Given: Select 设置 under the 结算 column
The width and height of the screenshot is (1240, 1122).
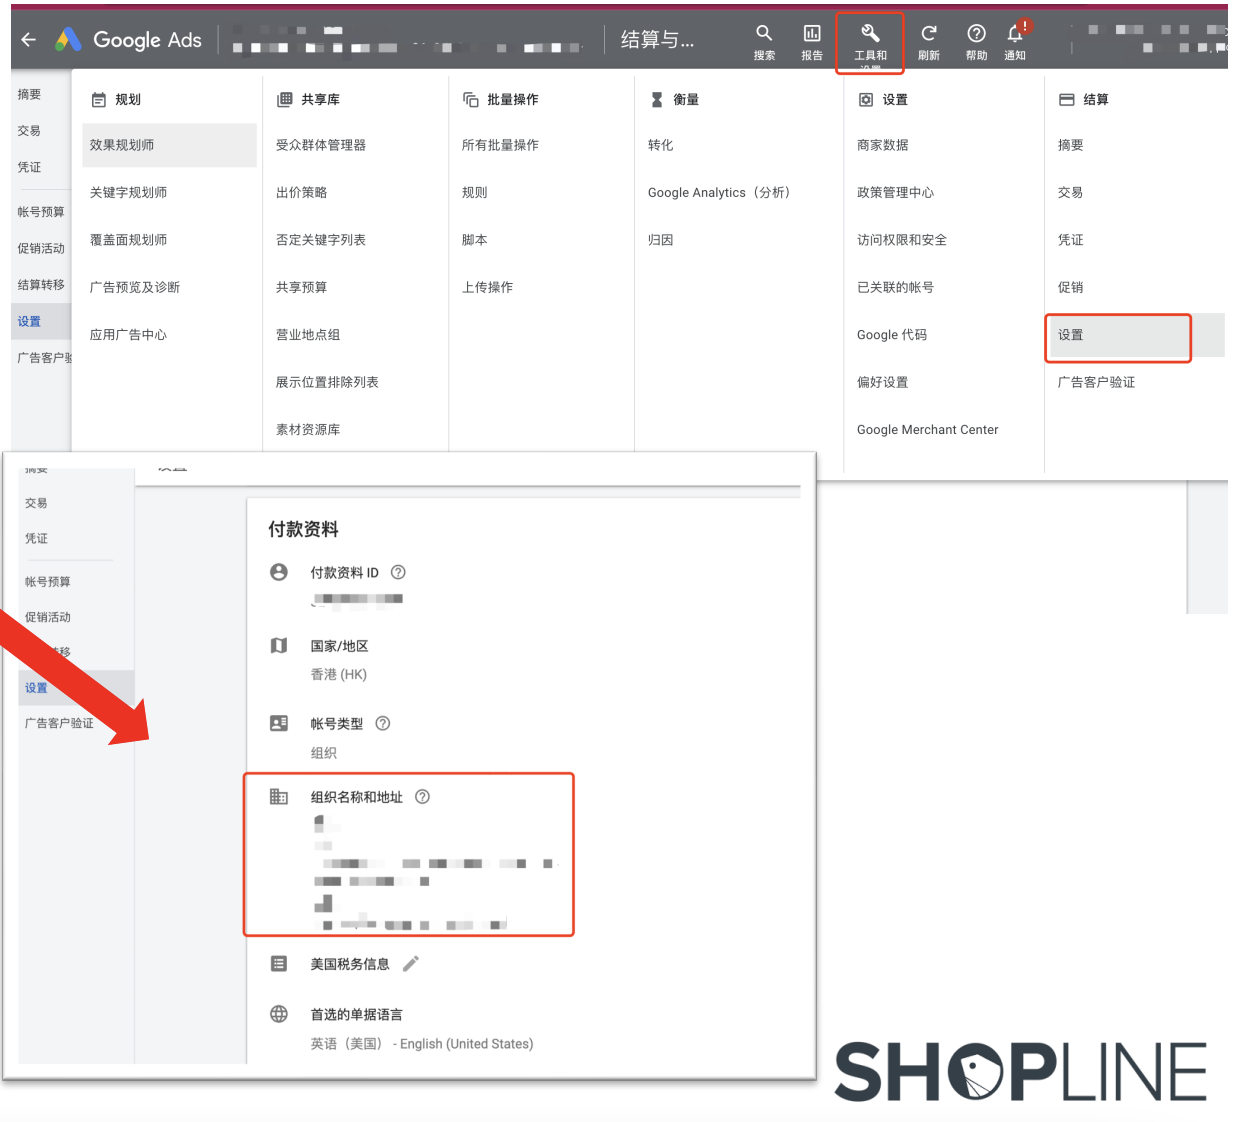Looking at the screenshot, I should [x=1071, y=335].
